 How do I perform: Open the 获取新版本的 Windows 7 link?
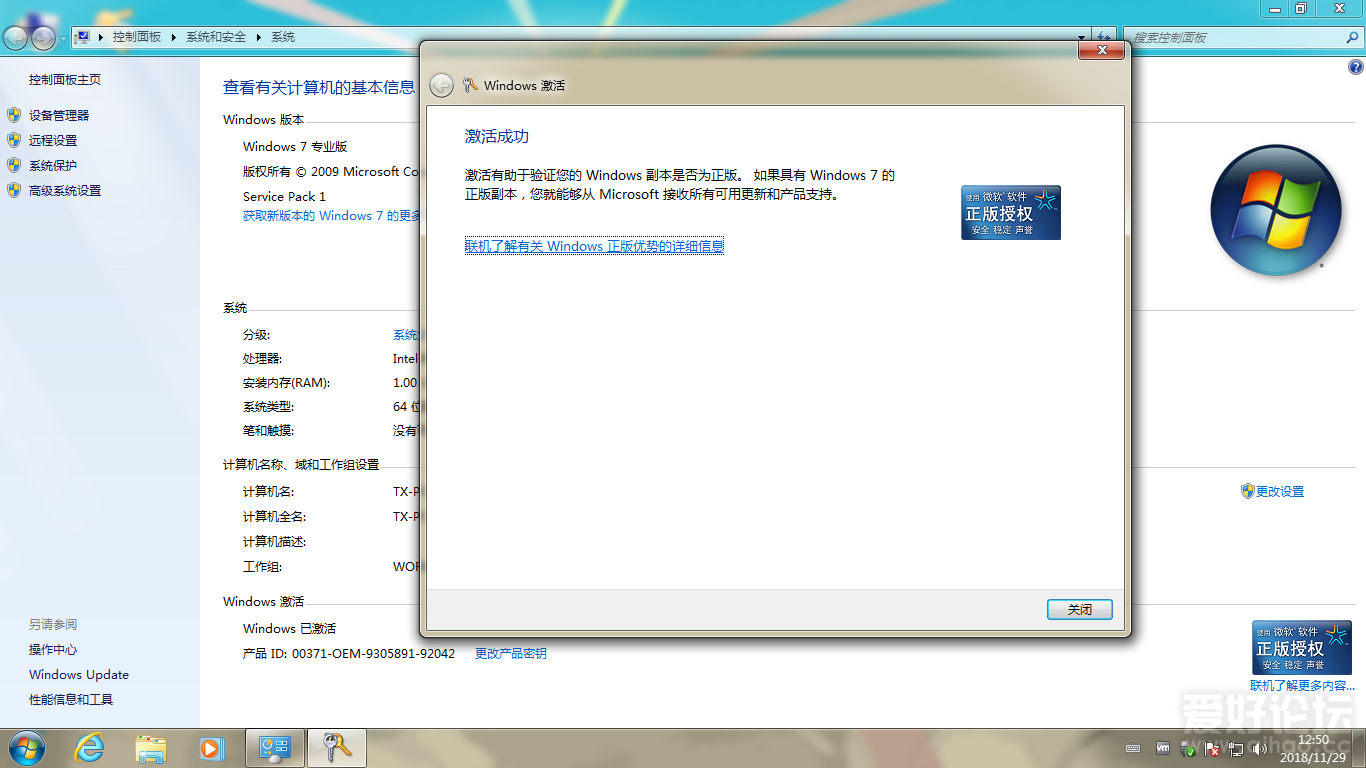pyautogui.click(x=332, y=215)
